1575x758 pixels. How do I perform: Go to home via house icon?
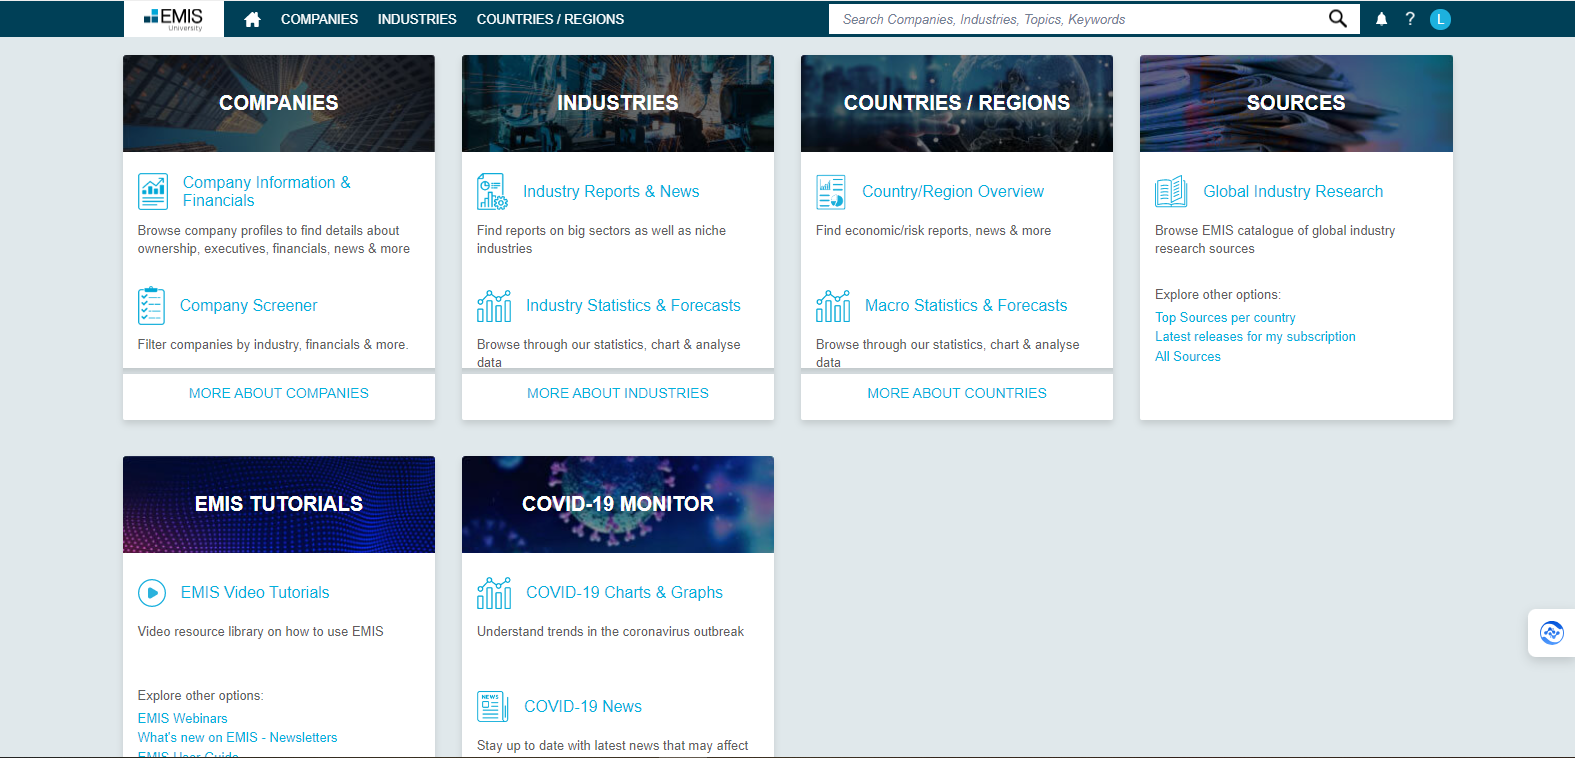click(x=252, y=19)
